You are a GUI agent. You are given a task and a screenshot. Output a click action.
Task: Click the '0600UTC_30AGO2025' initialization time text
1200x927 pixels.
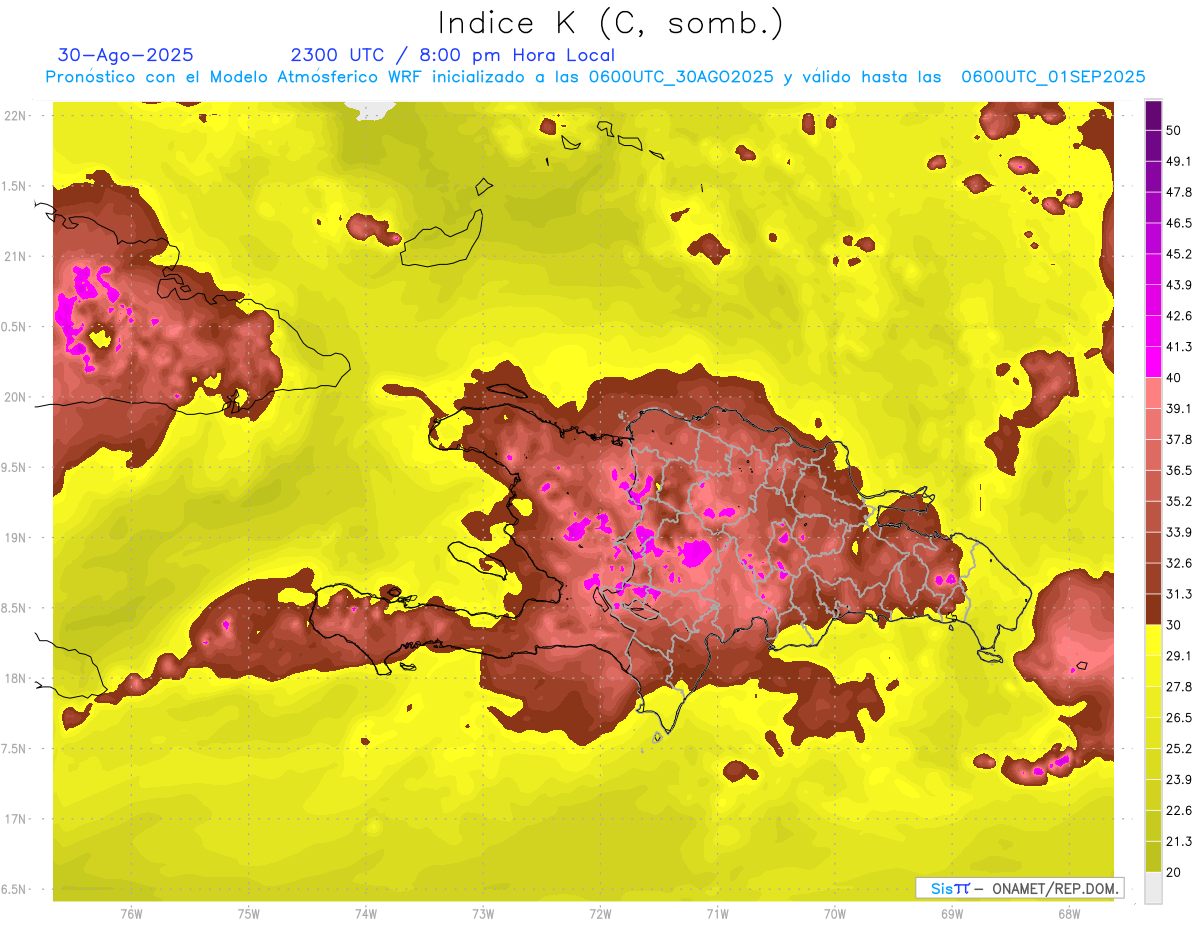pyautogui.click(x=681, y=77)
